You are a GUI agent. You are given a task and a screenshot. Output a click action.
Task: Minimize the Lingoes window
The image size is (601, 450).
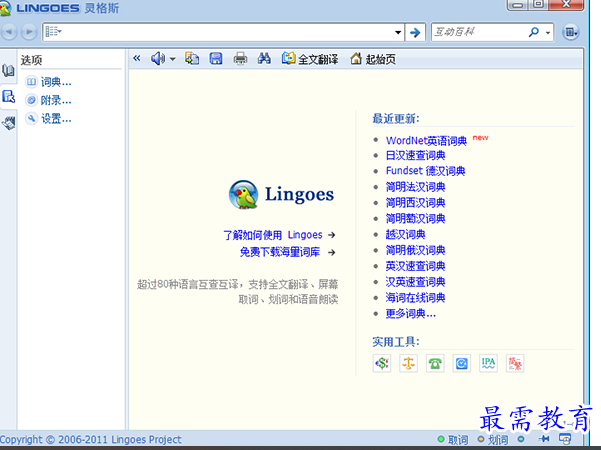click(x=517, y=5)
